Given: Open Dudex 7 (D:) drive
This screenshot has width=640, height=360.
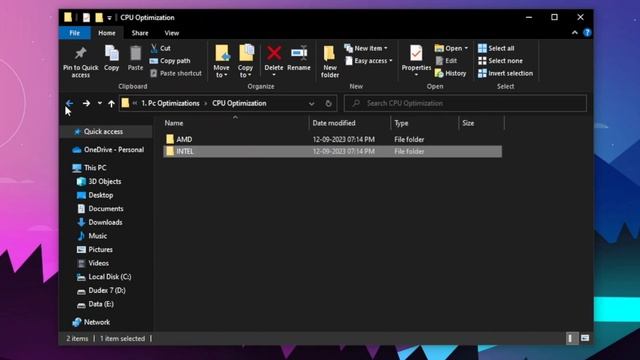Looking at the screenshot, I should click(x=107, y=290).
